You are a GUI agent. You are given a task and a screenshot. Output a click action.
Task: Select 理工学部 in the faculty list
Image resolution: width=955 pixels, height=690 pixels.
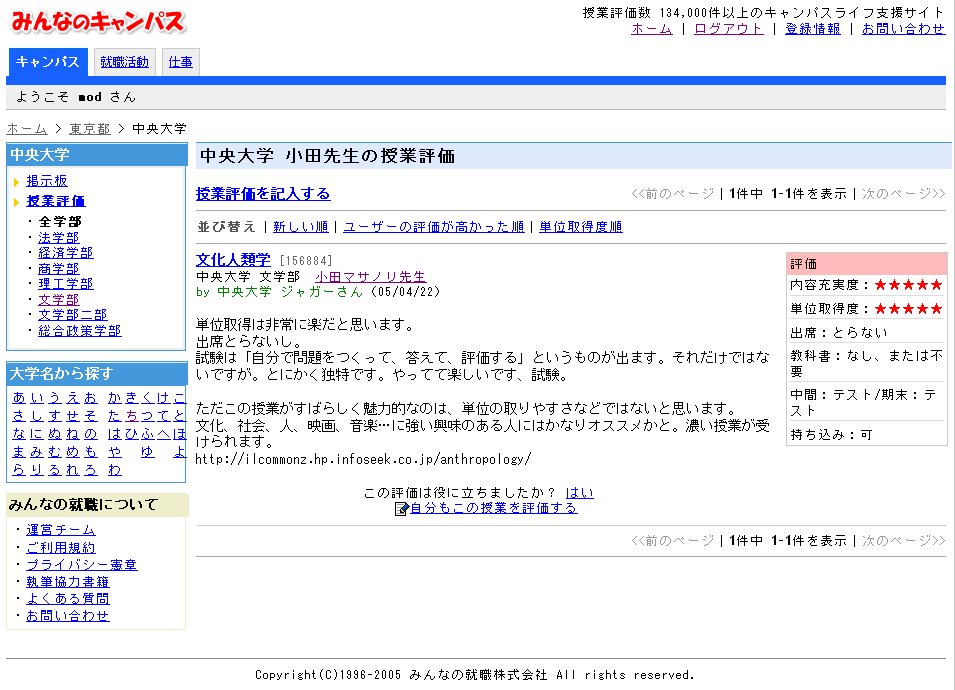click(66, 284)
